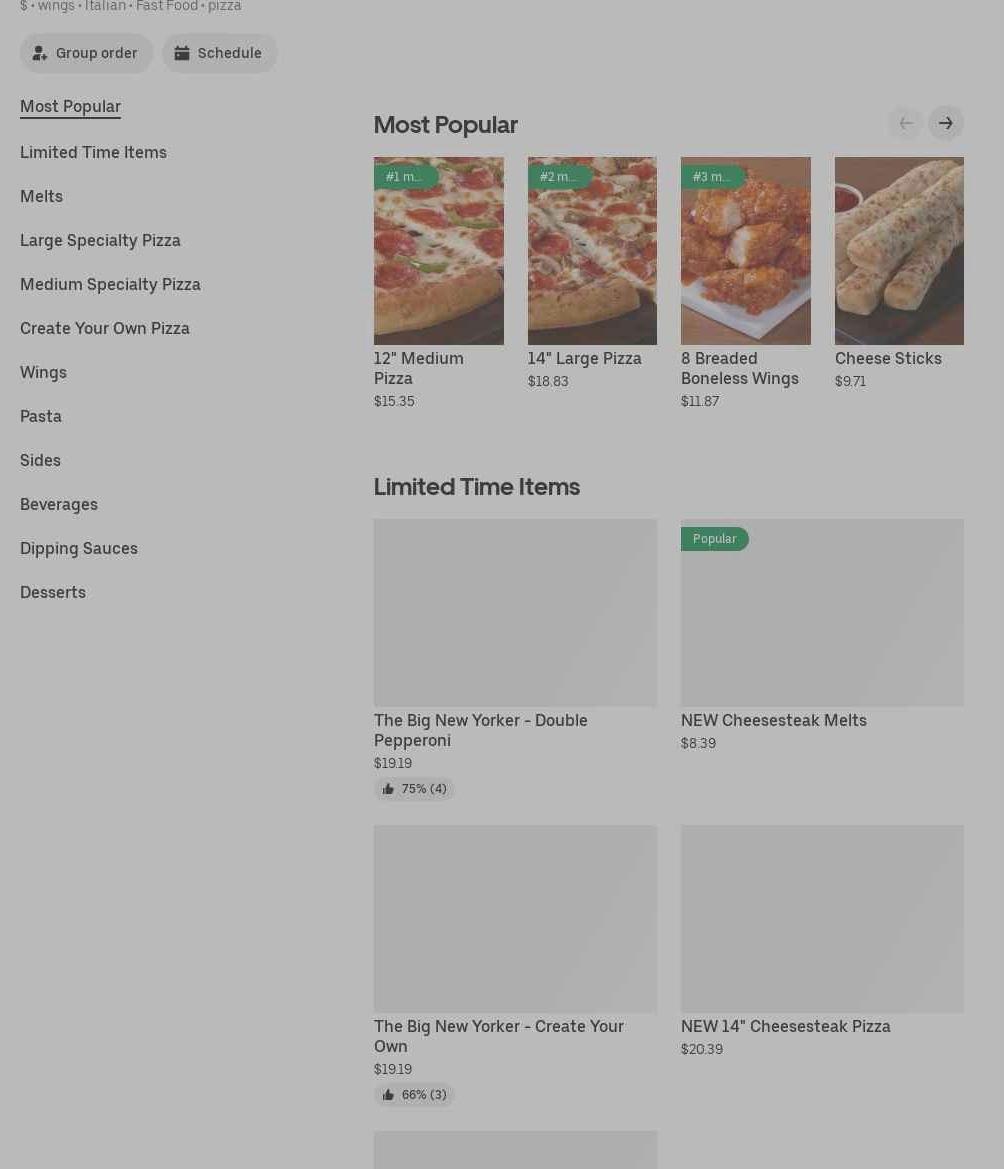Jump to the Desserts section

53,592
